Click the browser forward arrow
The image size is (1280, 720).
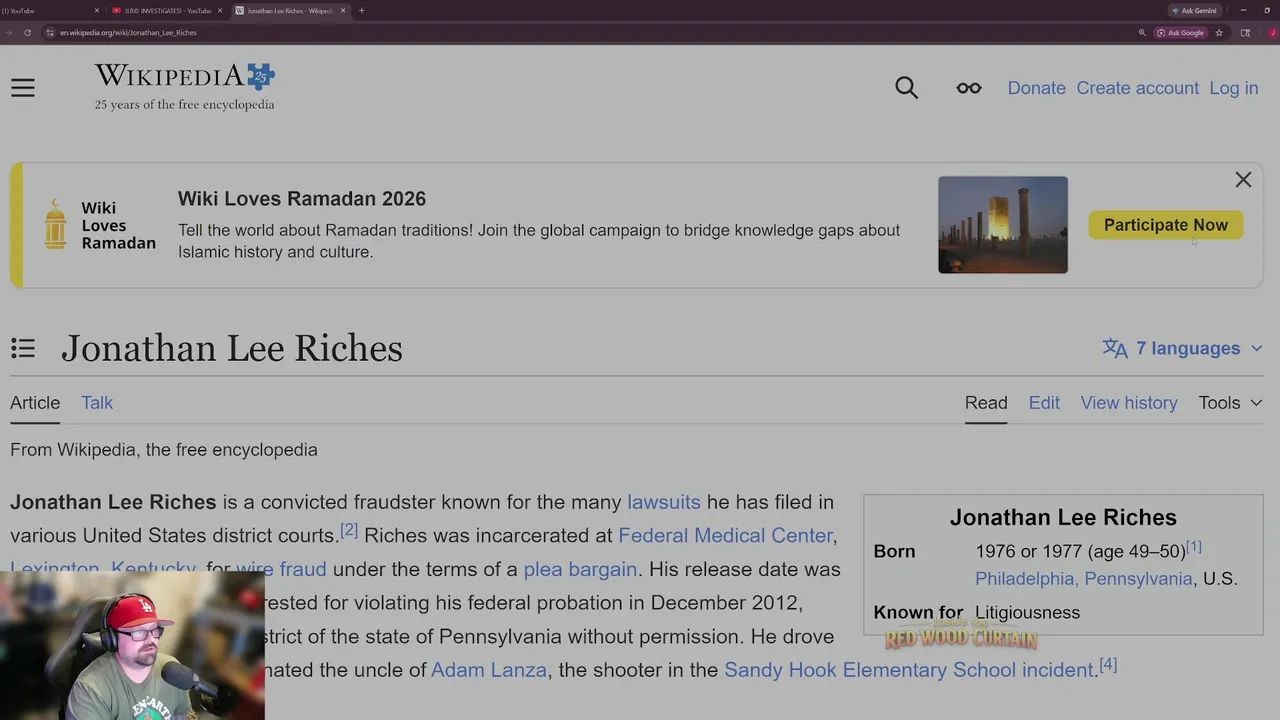click(9, 33)
